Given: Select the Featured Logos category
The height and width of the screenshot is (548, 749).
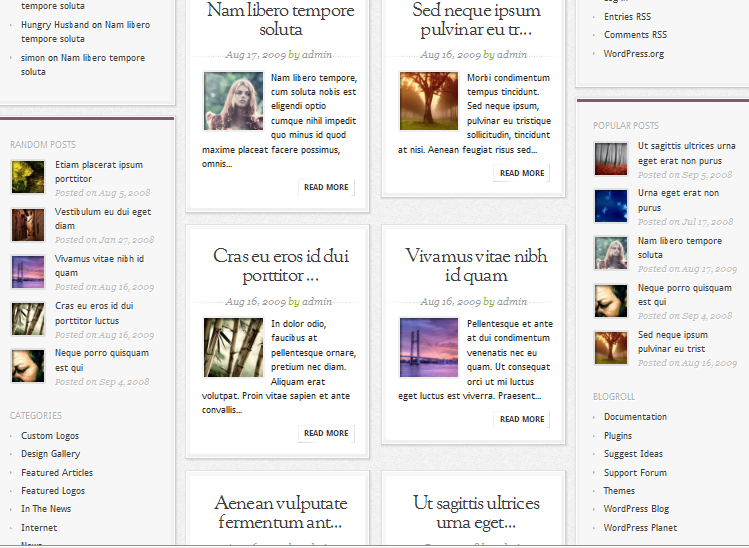Looking at the screenshot, I should [53, 491].
